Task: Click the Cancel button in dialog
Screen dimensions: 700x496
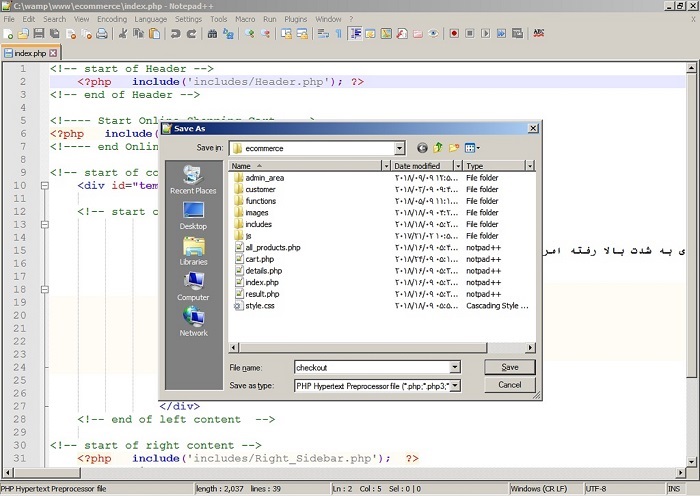Action: [x=510, y=385]
